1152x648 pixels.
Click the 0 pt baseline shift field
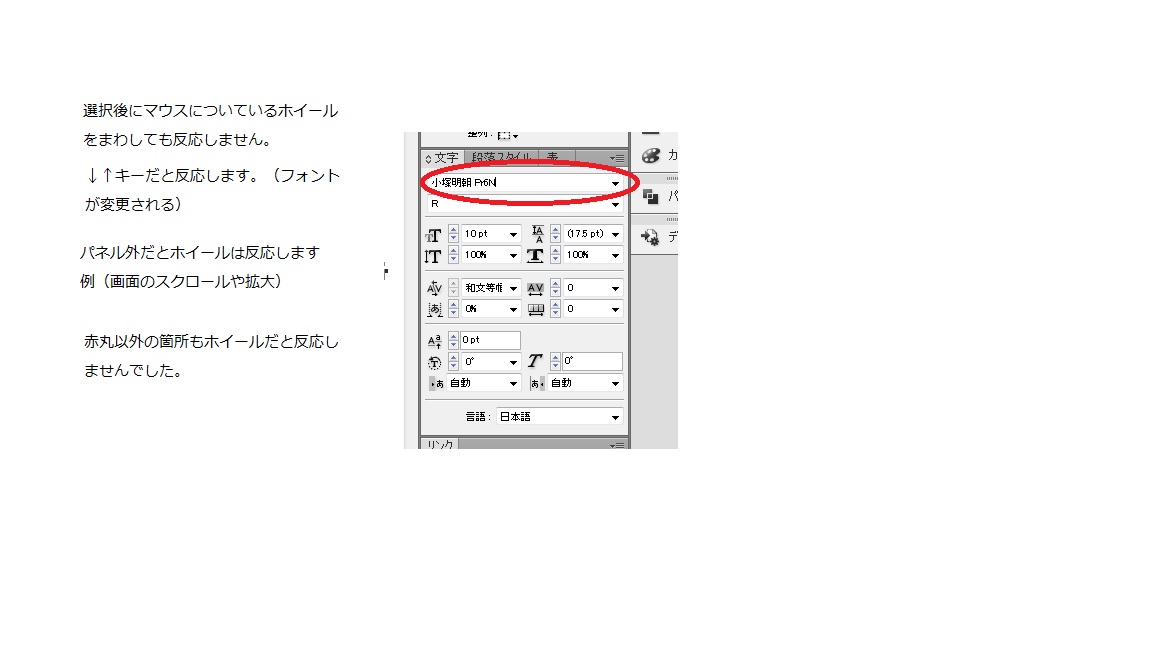tap(490, 340)
